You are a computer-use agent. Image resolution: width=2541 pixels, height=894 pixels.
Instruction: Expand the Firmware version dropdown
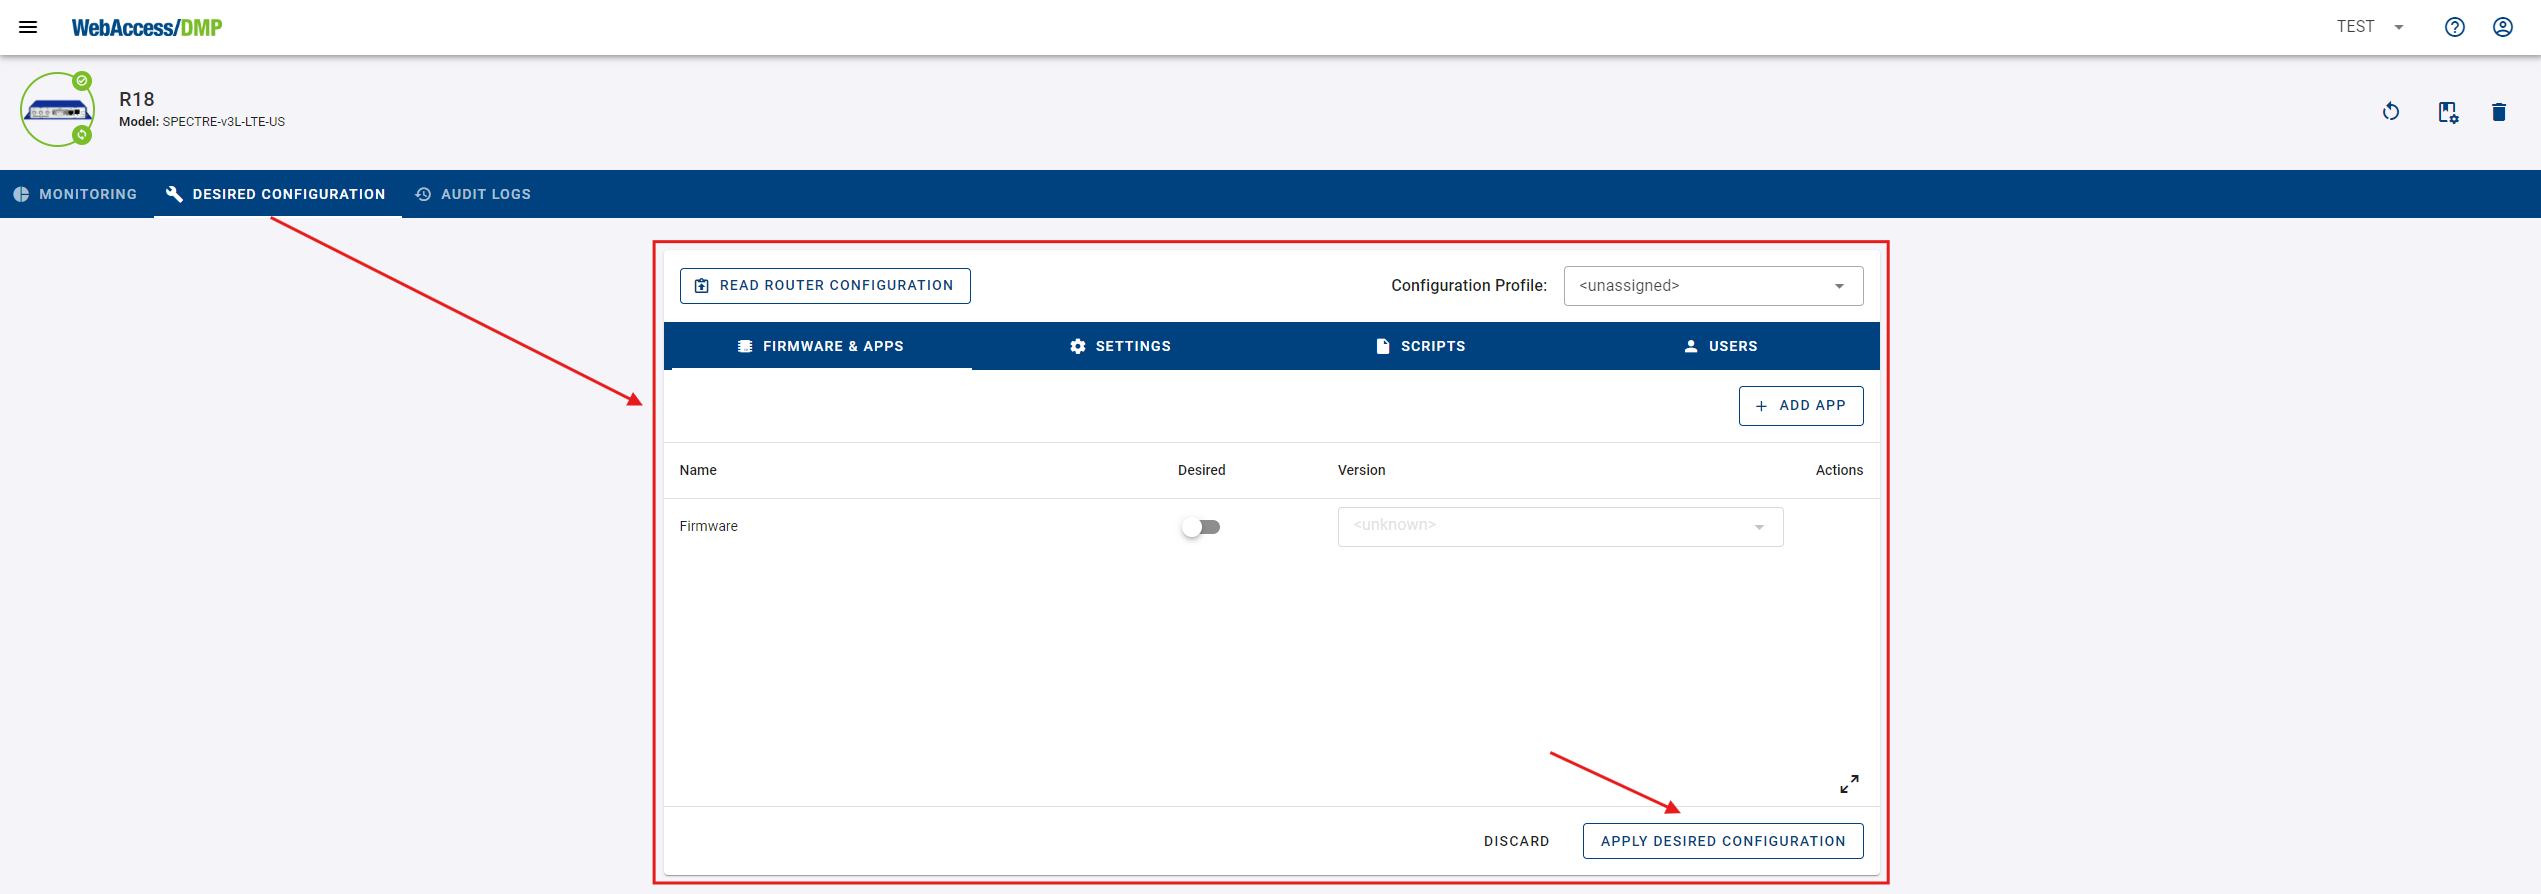(1559, 527)
